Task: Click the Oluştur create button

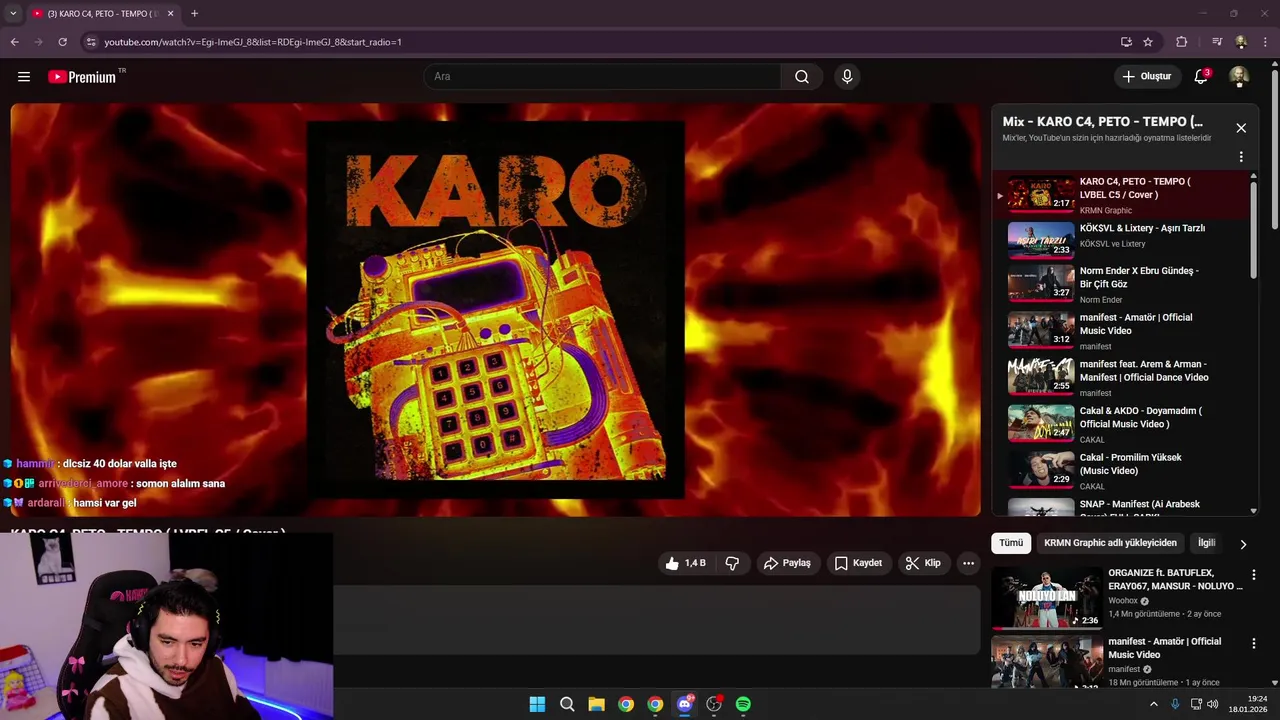Action: click(x=1146, y=77)
